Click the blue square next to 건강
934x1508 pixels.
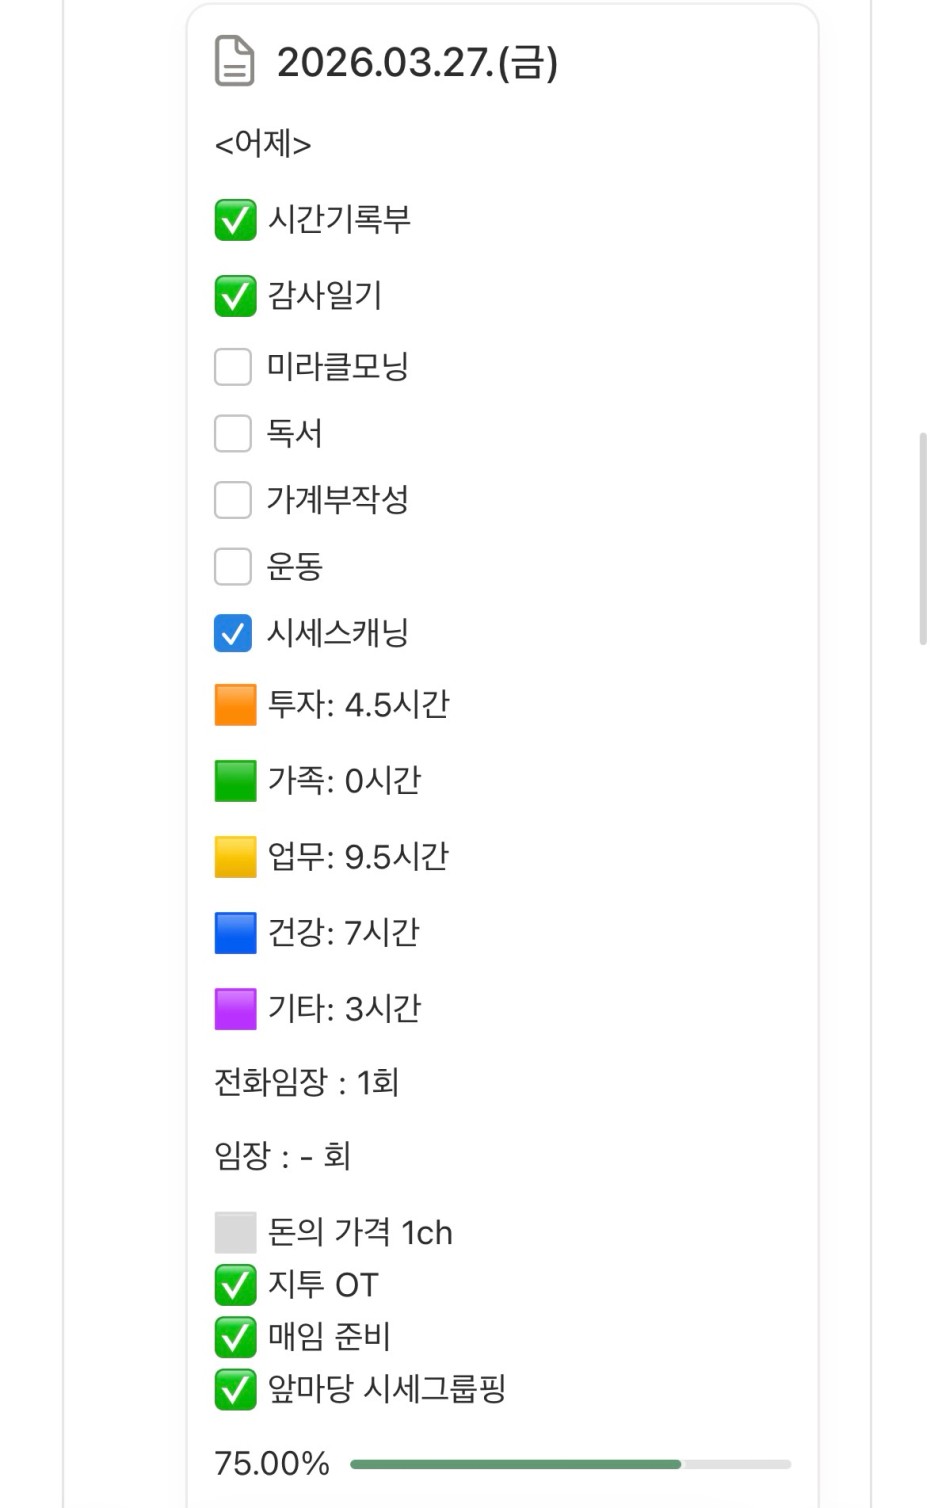(x=235, y=933)
